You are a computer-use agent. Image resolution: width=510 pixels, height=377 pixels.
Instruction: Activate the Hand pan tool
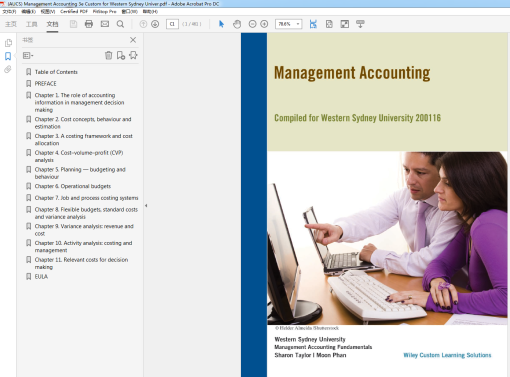(237, 24)
